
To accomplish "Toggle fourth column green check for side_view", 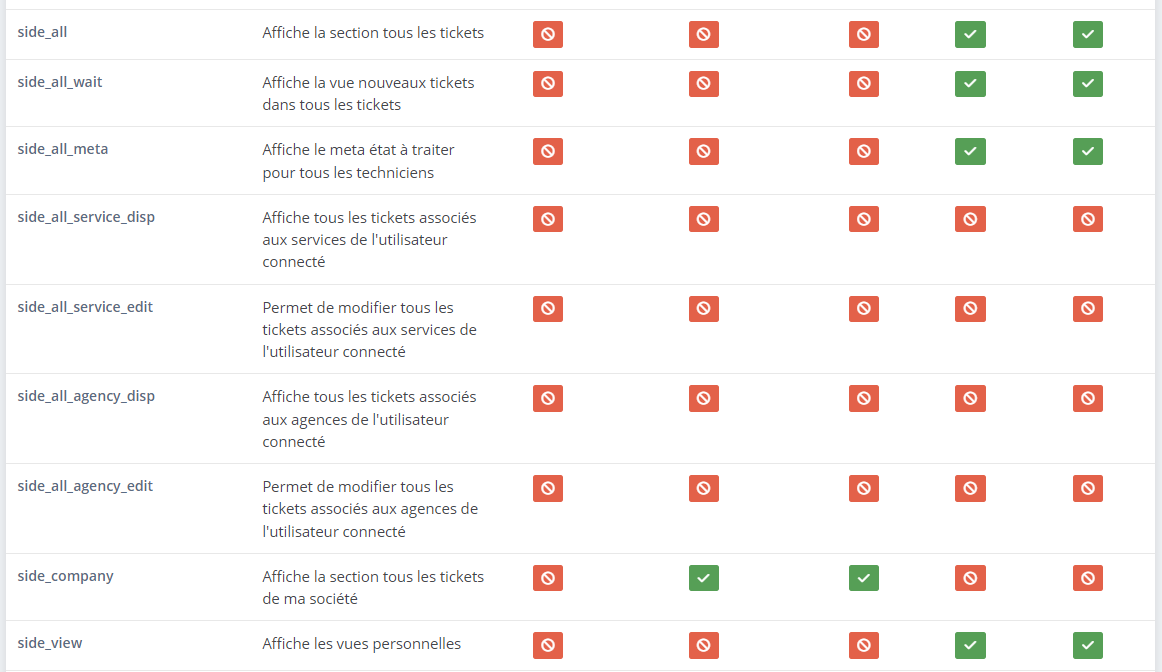I will (970, 645).
